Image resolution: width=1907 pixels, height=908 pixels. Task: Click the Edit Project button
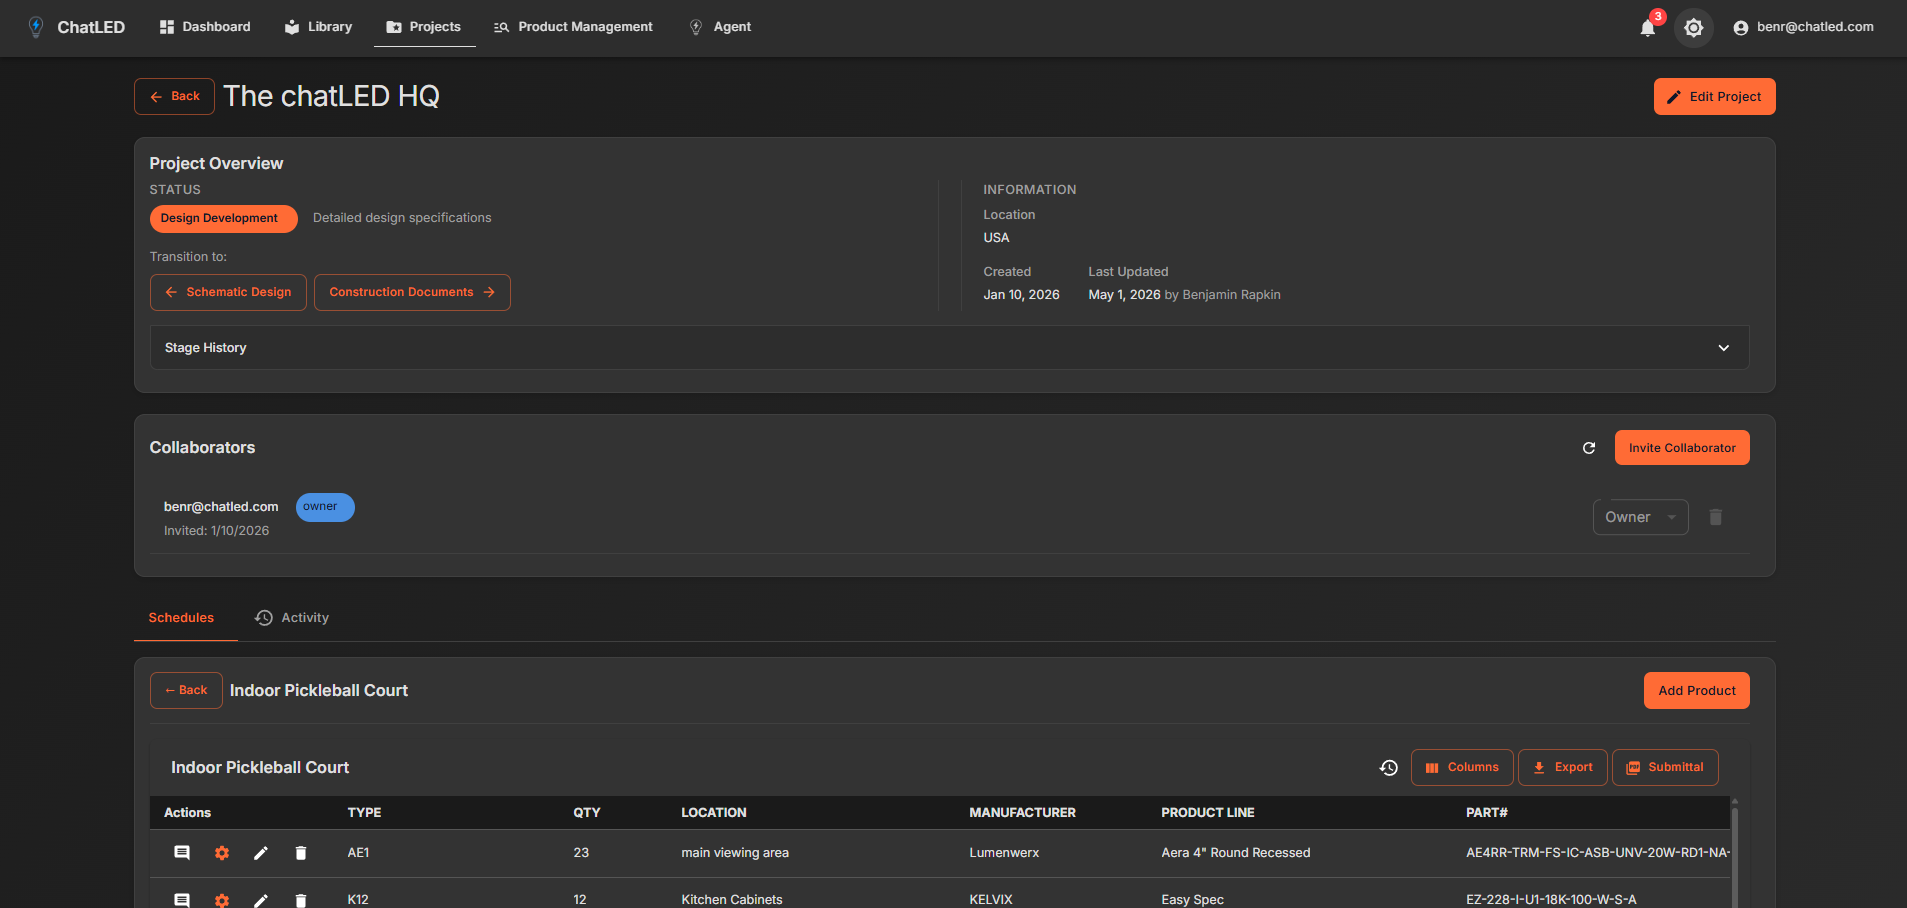1714,97
